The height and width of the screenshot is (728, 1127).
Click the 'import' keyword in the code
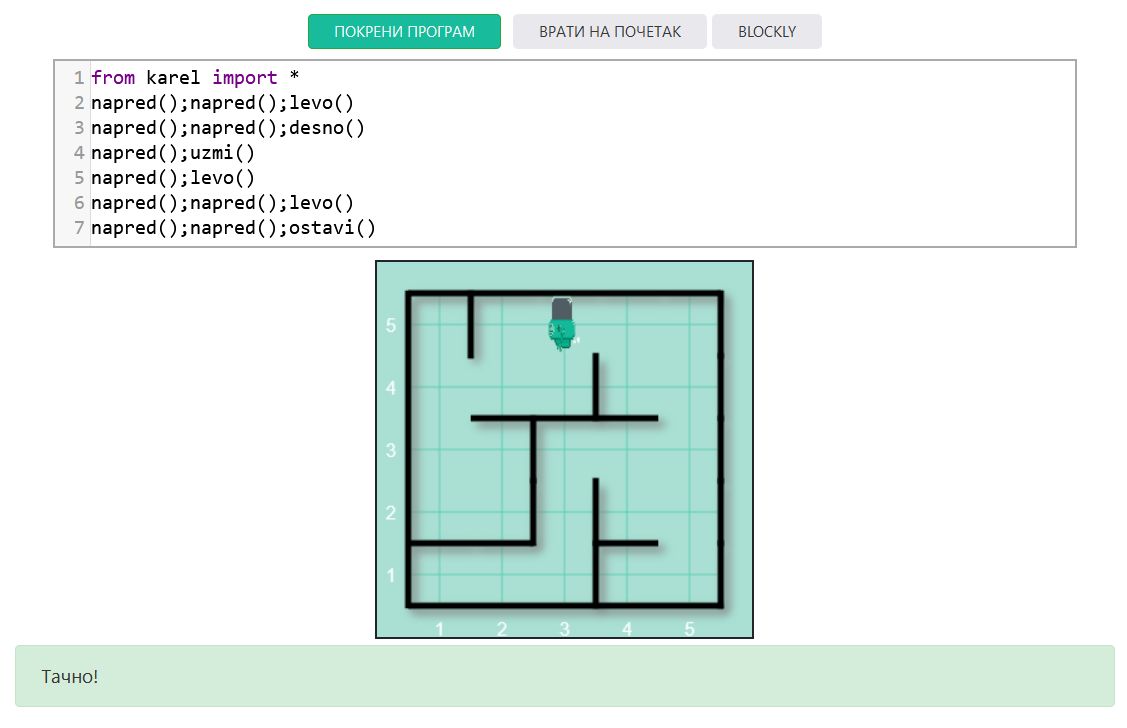[244, 78]
